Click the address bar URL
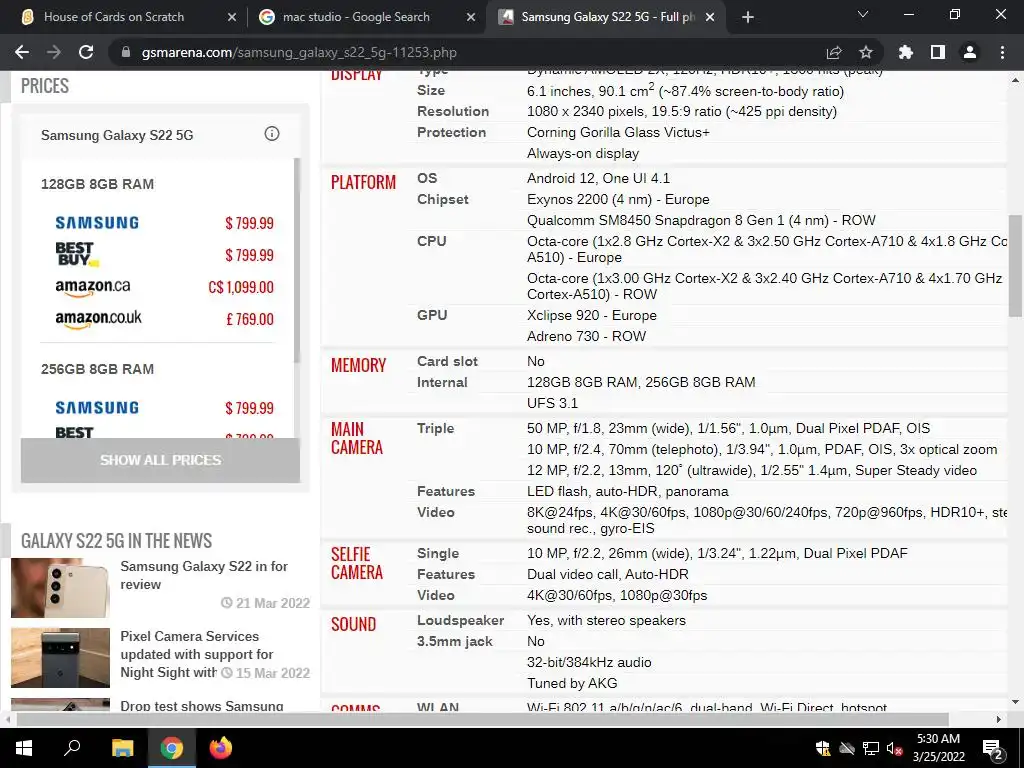 click(299, 52)
